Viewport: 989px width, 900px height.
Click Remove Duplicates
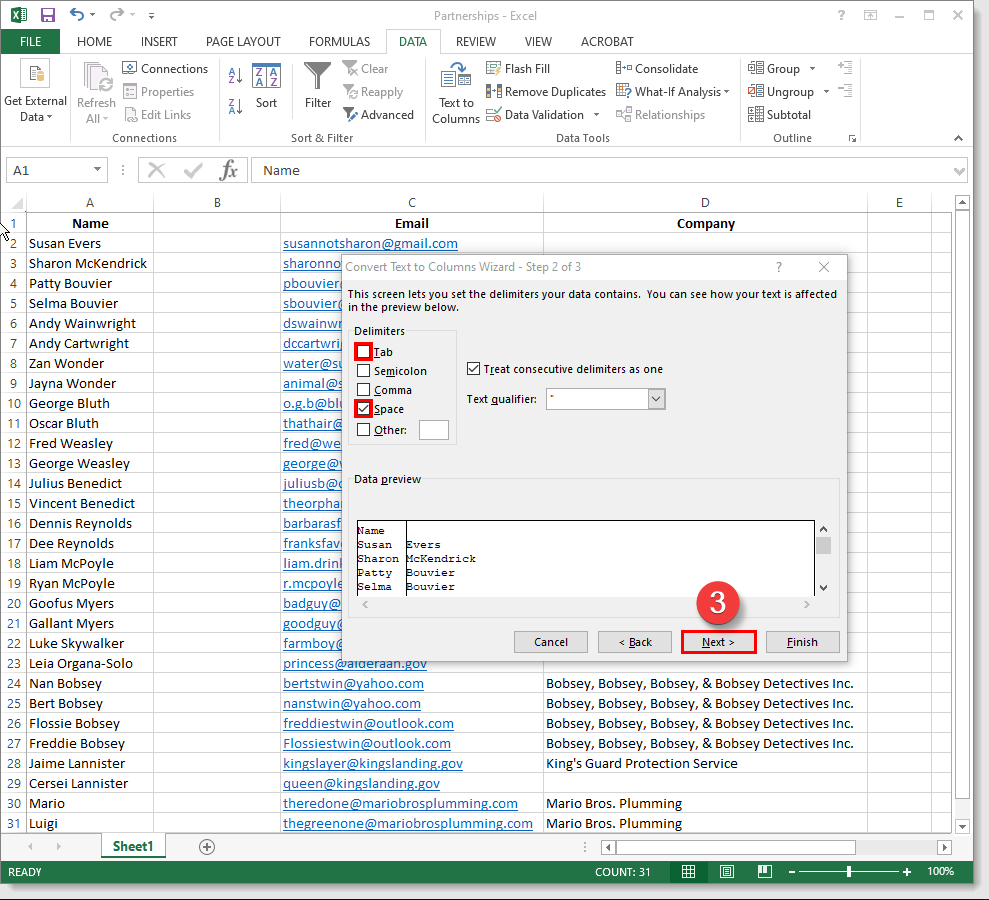(x=546, y=91)
